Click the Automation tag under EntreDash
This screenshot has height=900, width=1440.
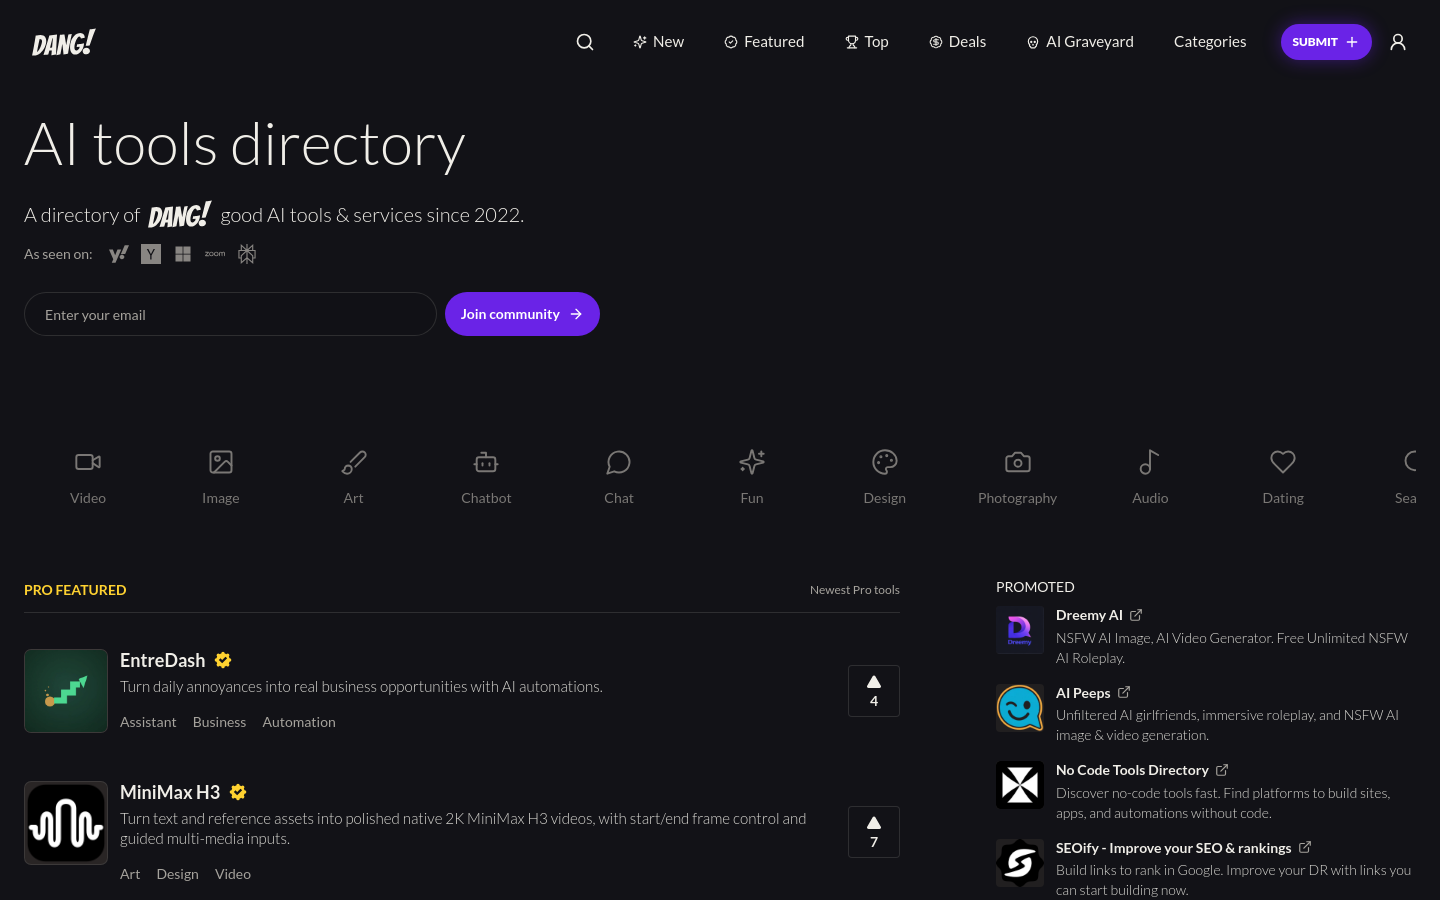click(x=299, y=722)
